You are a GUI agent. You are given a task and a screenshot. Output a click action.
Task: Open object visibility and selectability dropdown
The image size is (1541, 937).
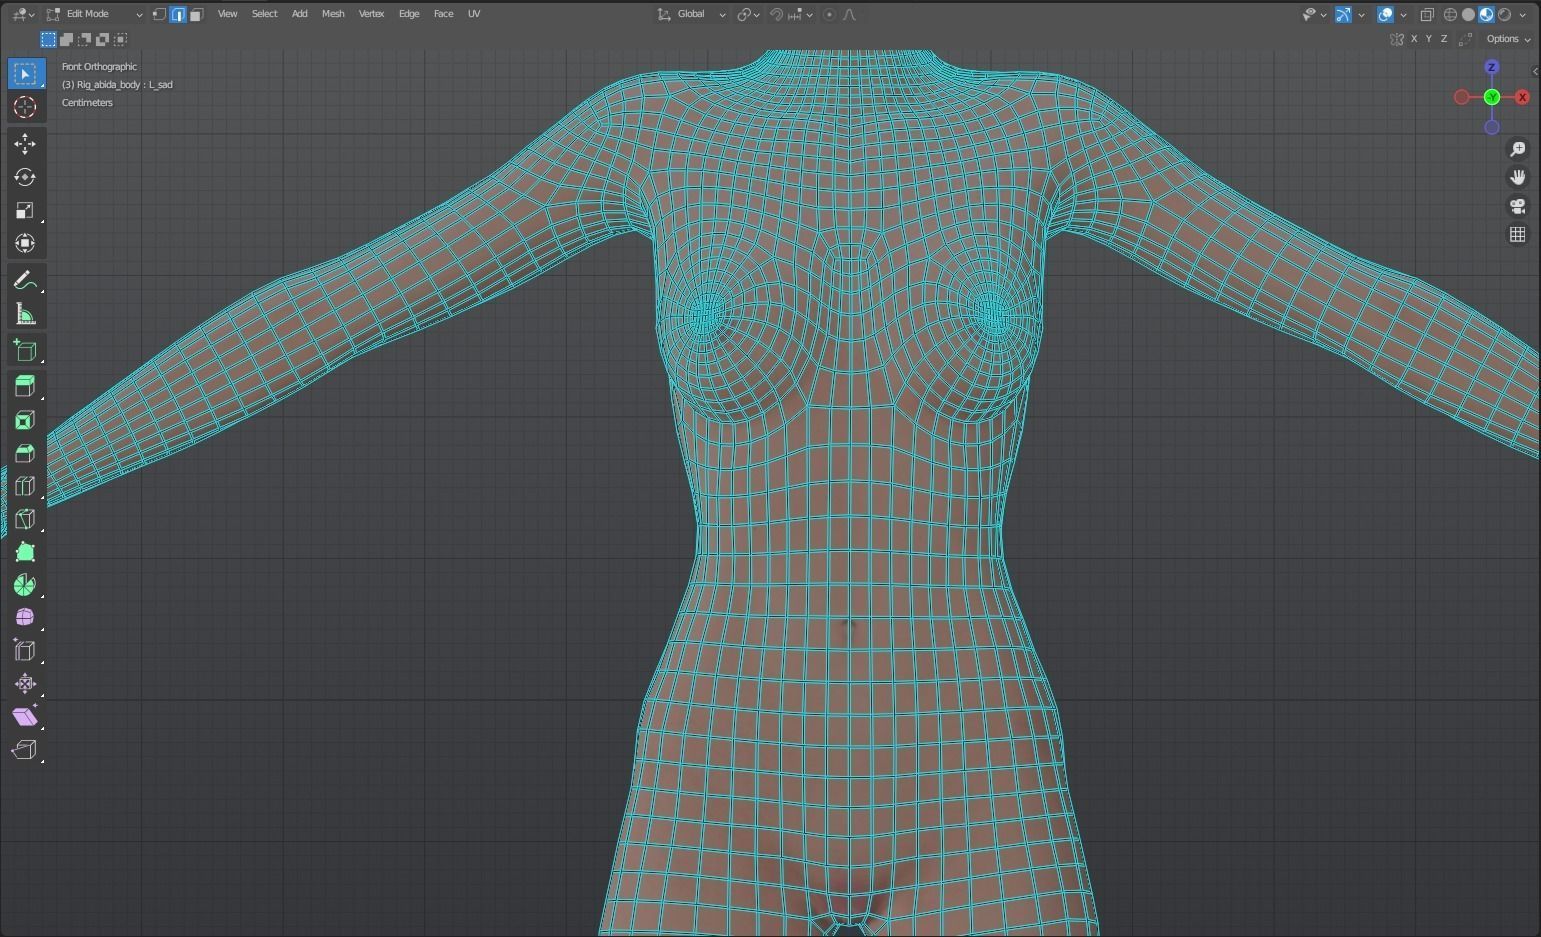[x=1314, y=14]
